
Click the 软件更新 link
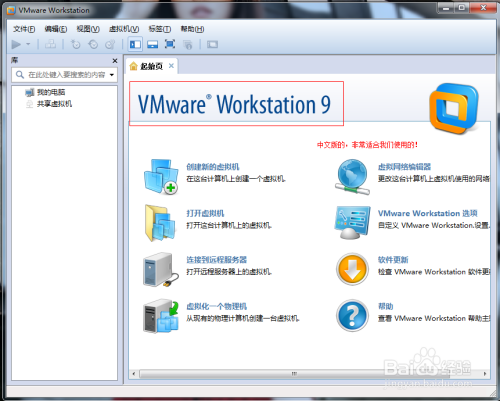point(393,260)
